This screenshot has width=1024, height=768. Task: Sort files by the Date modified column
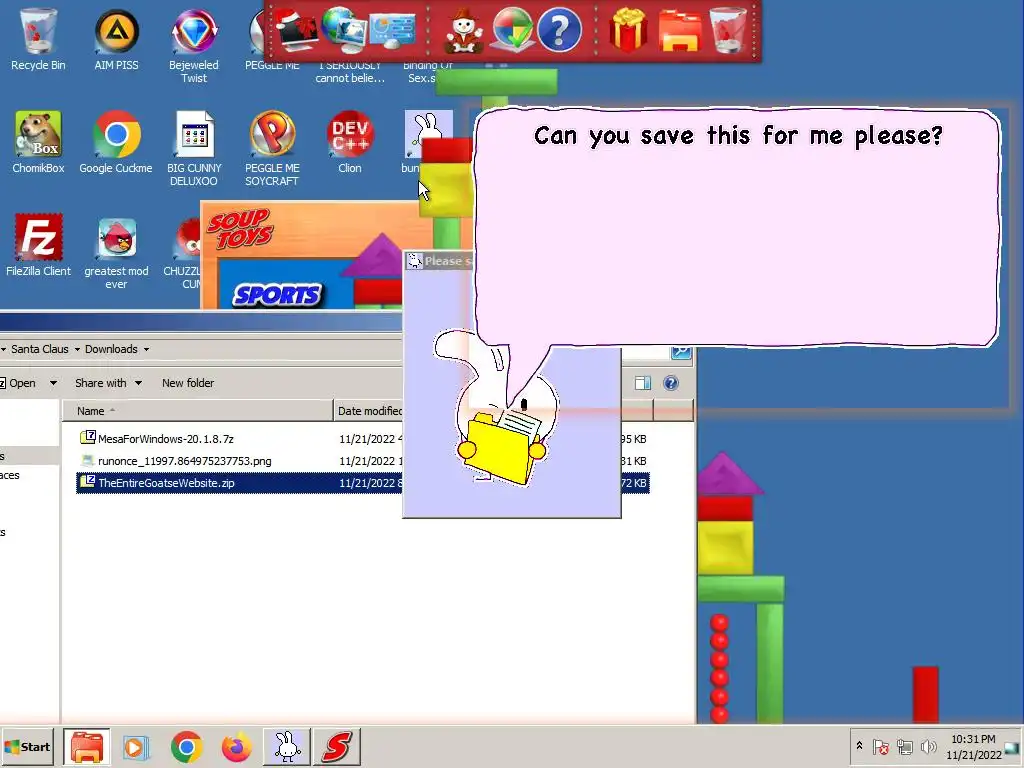pos(369,411)
